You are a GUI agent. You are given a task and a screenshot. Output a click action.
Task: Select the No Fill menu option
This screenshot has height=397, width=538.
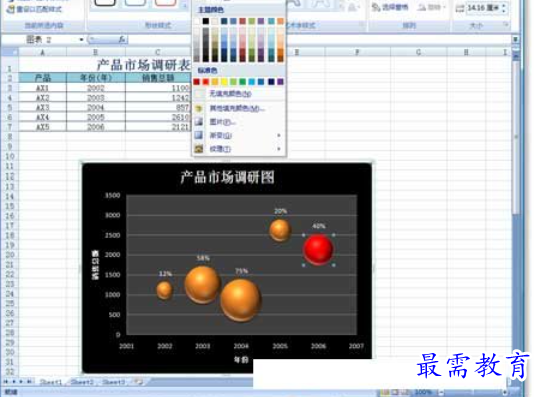239,94
